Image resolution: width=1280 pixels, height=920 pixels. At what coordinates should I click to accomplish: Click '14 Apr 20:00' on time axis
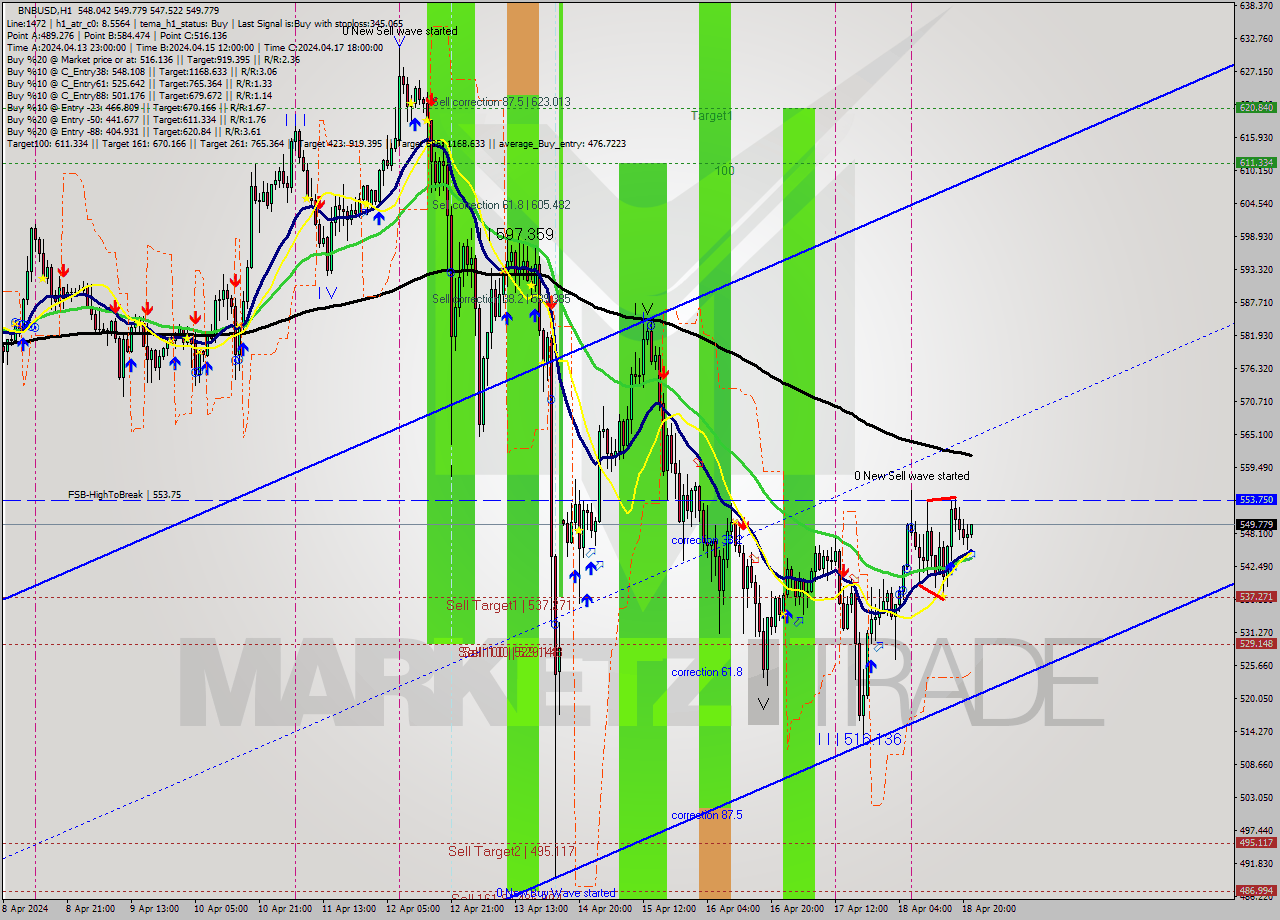click(x=604, y=909)
